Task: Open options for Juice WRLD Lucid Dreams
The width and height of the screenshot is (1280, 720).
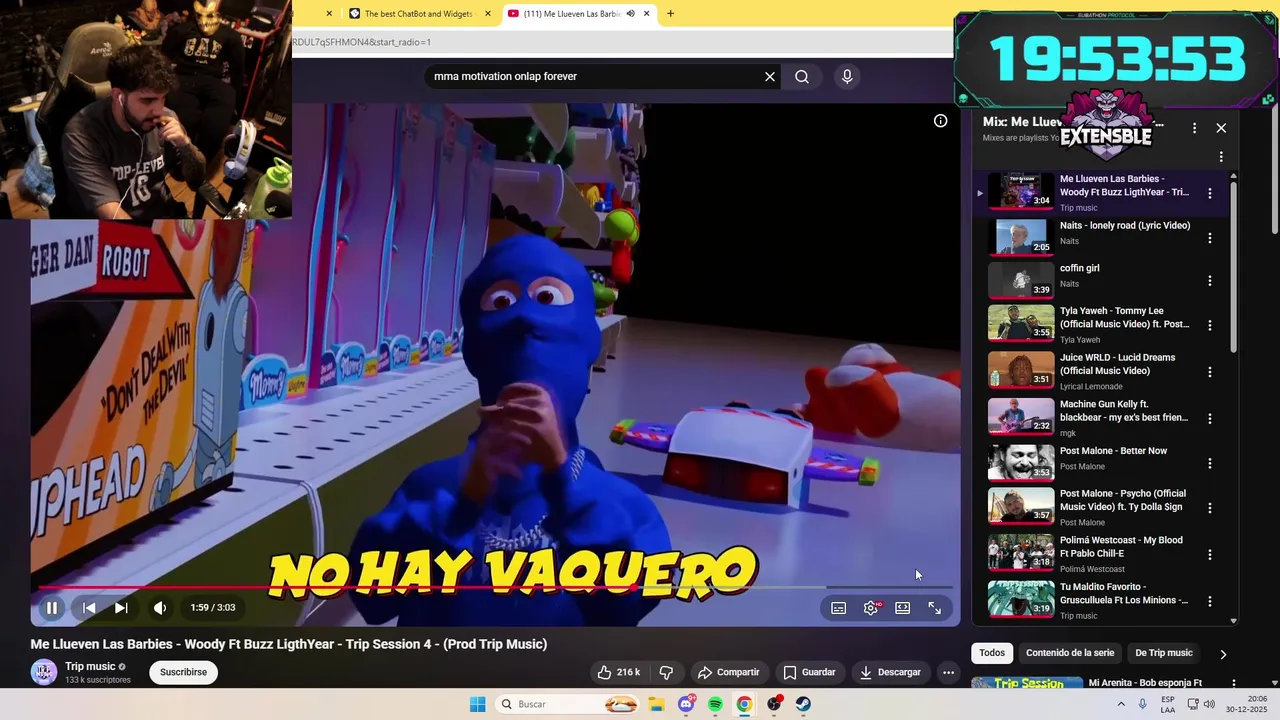Action: point(1210,372)
